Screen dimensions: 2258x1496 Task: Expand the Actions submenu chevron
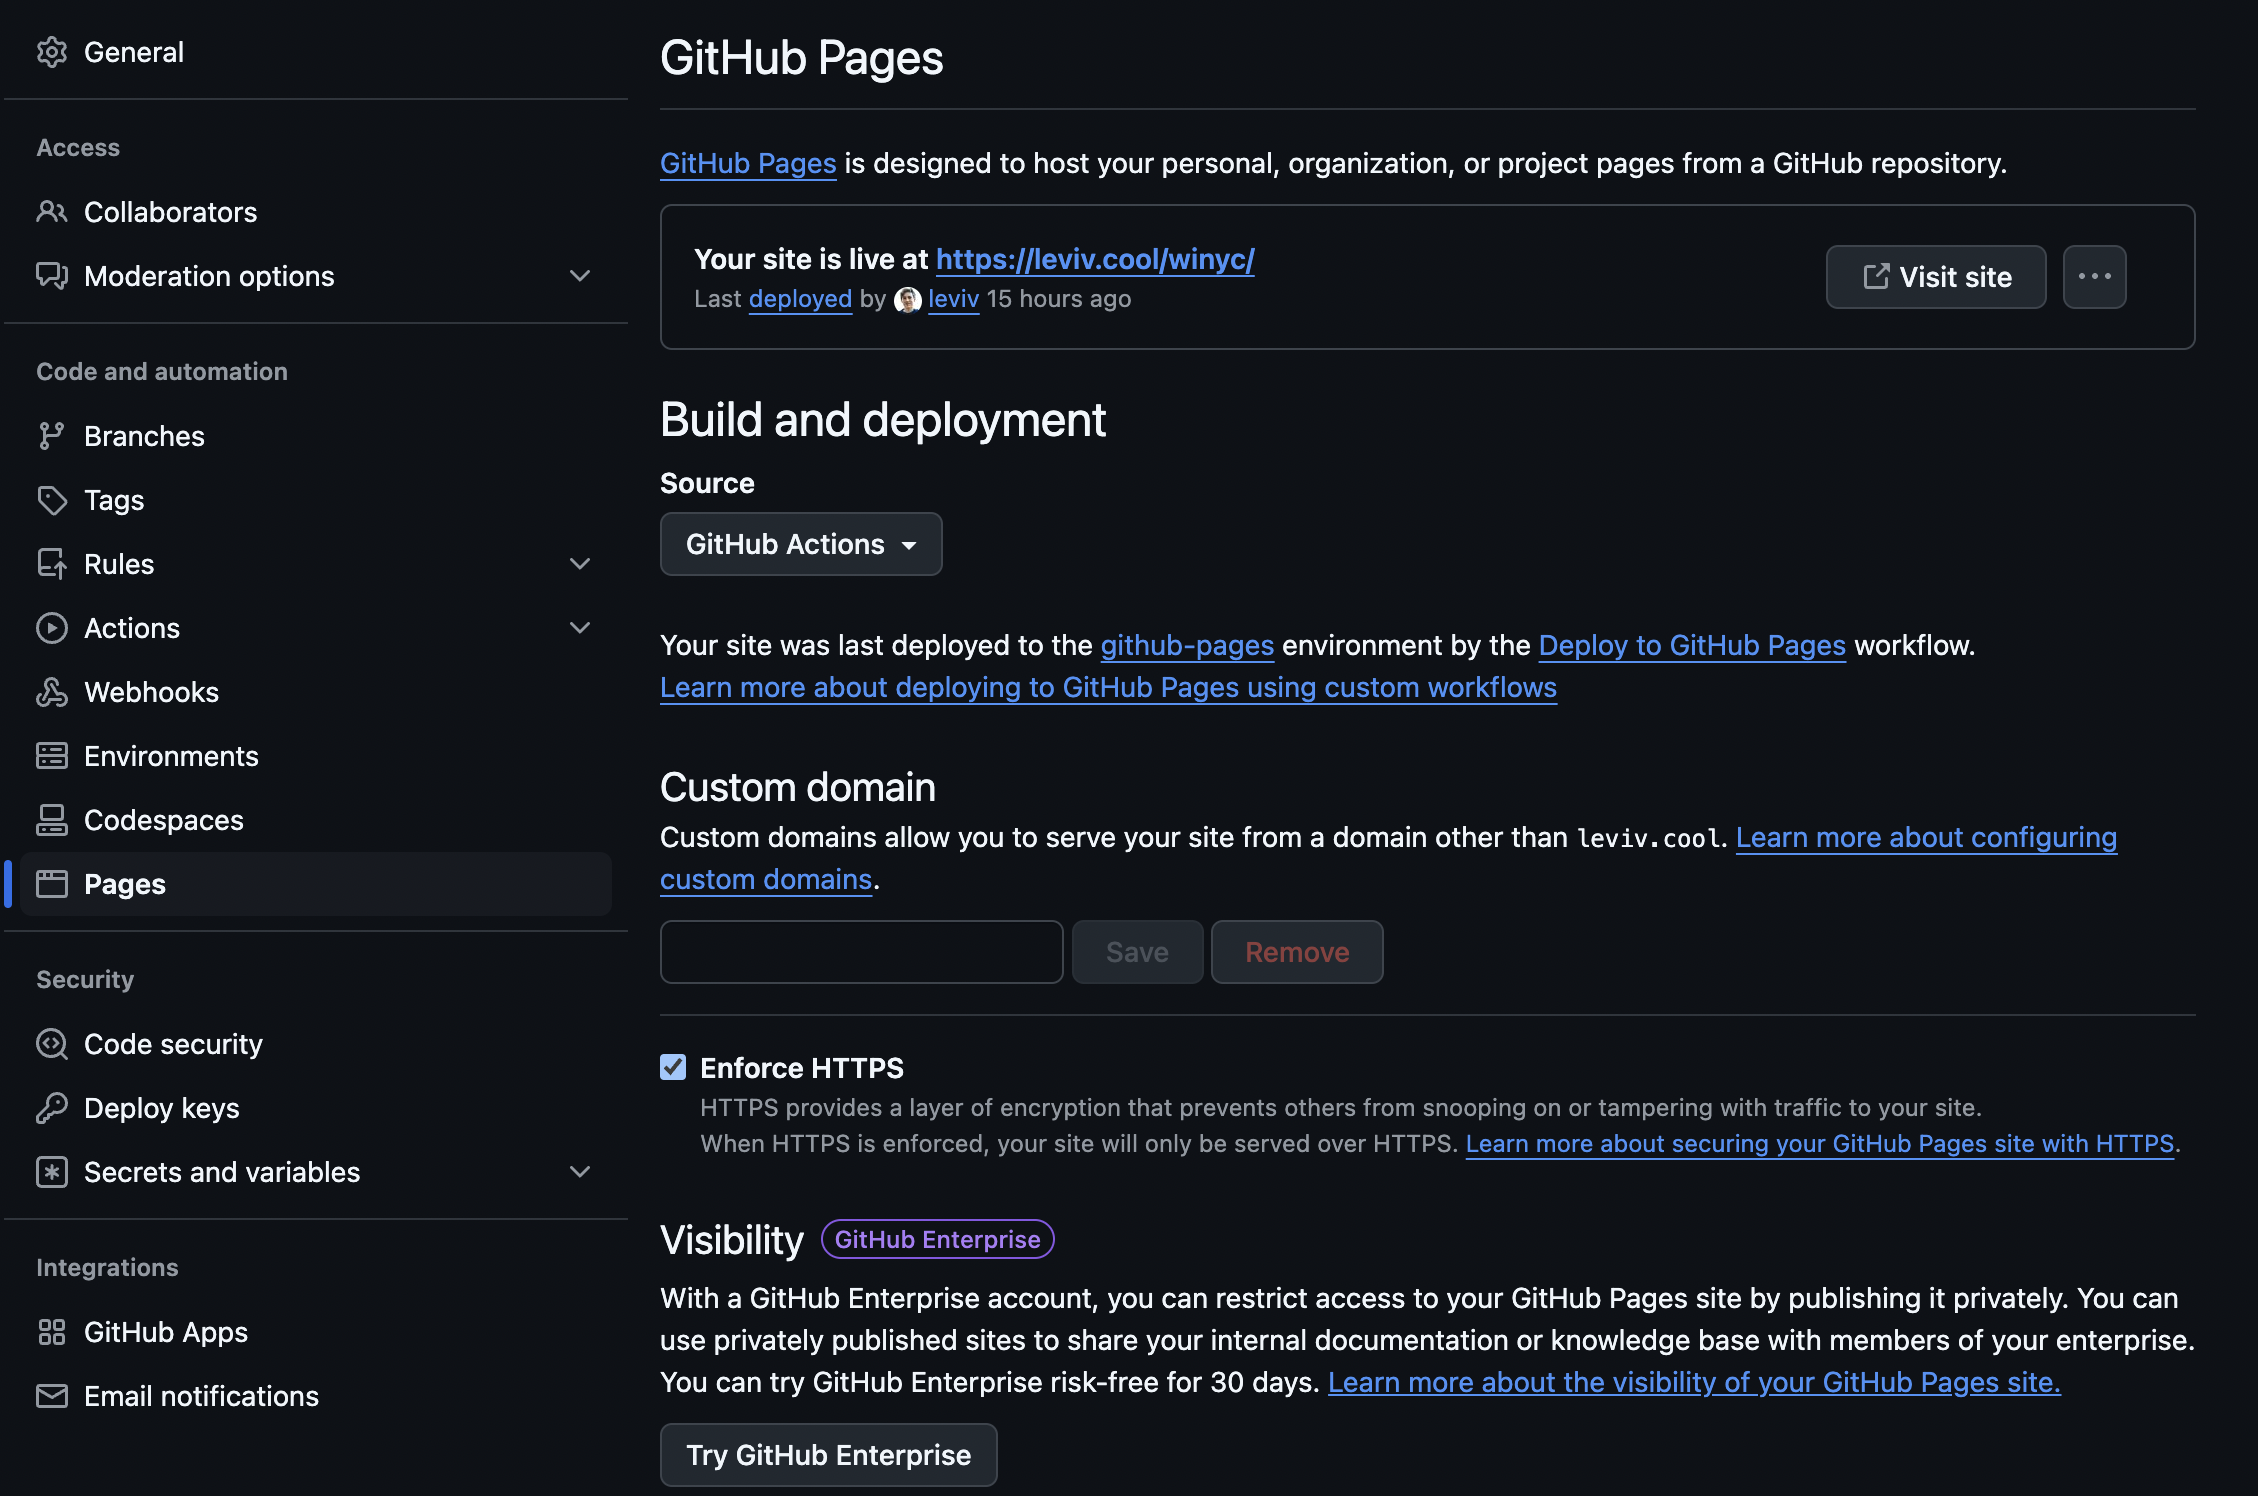(x=580, y=628)
